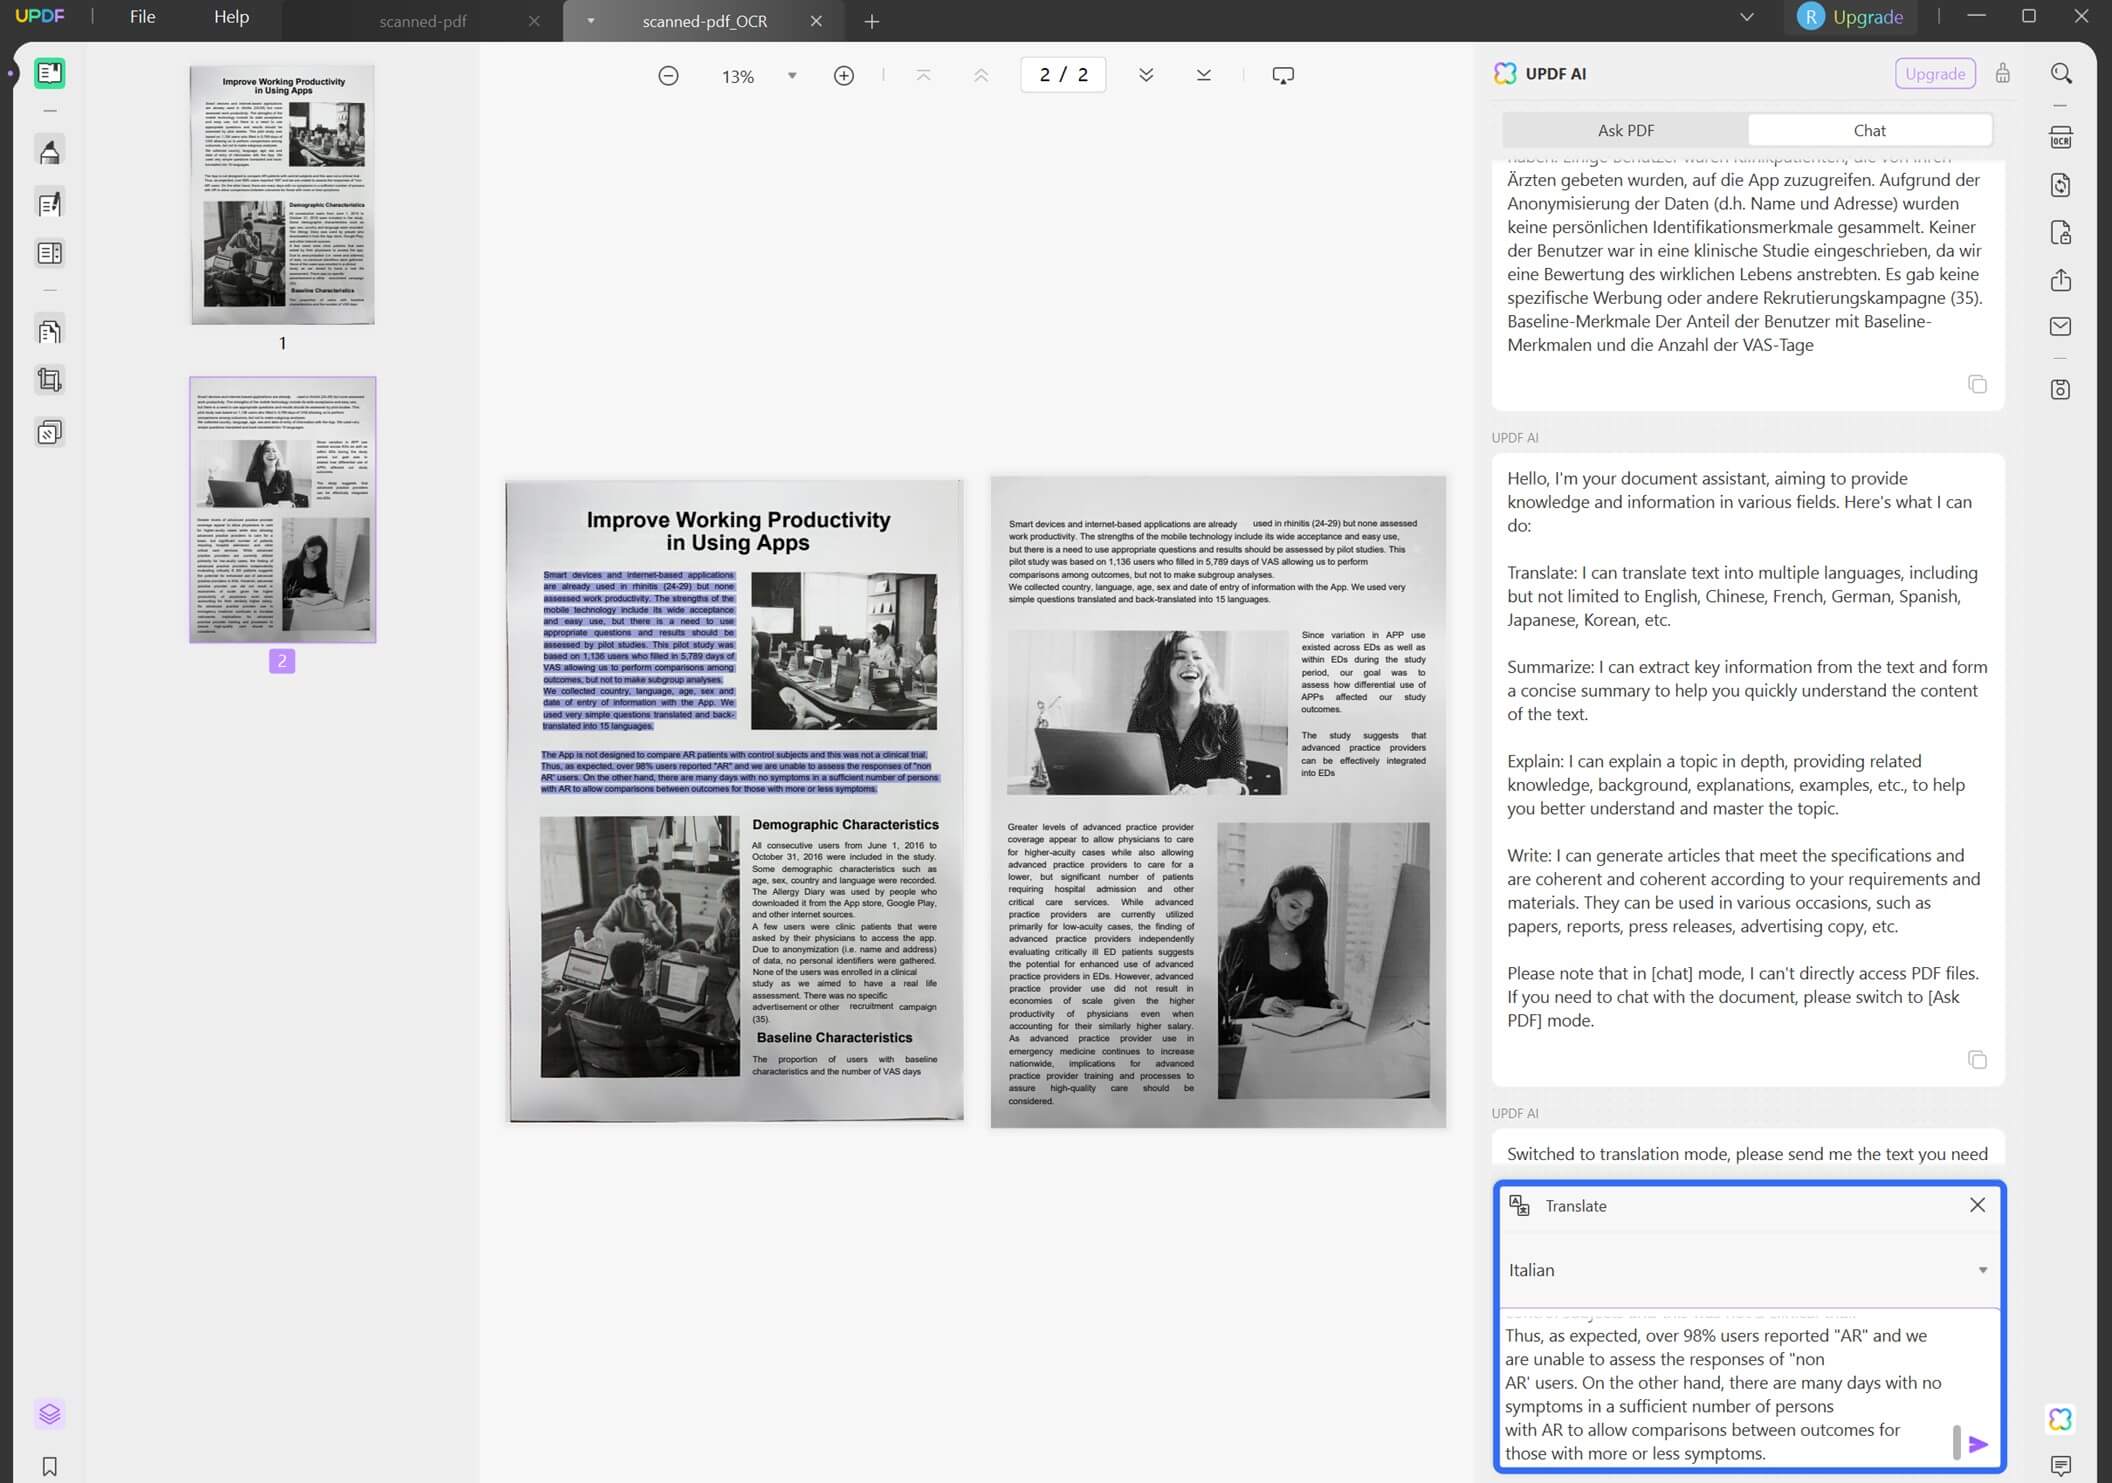Open Edit PDF mode
Viewport: 2112px width, 1483px height.
pyautogui.click(x=49, y=203)
